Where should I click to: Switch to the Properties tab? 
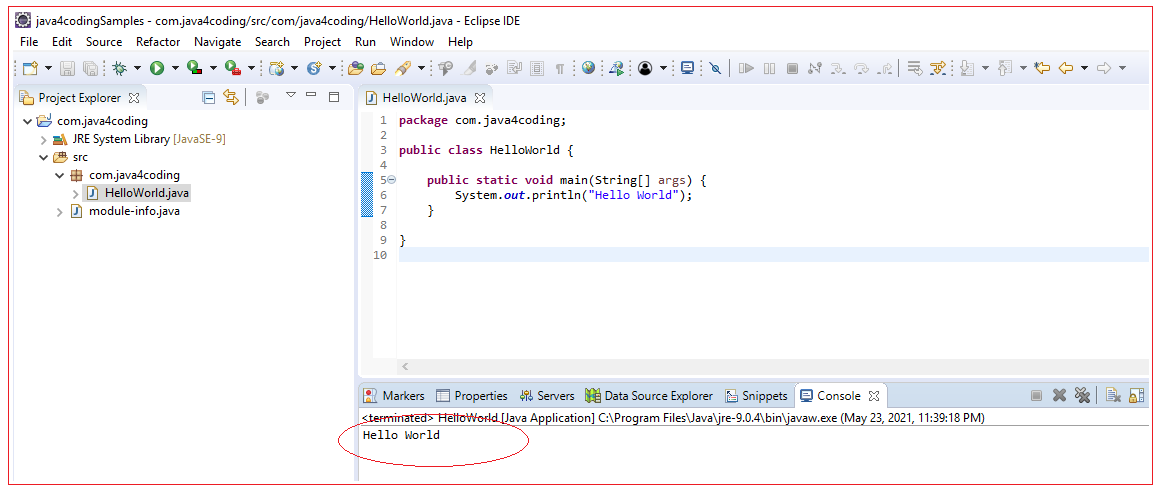tap(472, 396)
